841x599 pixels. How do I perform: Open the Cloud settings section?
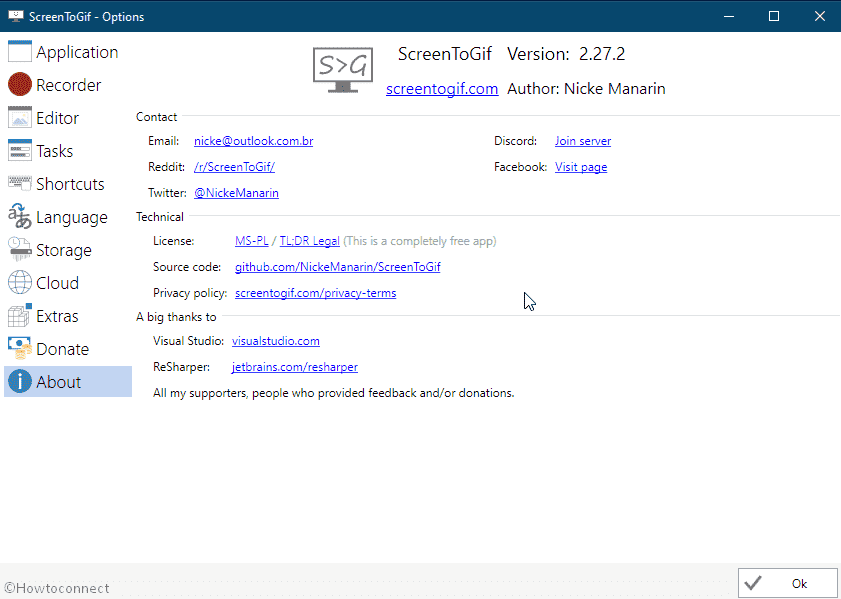click(x=55, y=282)
